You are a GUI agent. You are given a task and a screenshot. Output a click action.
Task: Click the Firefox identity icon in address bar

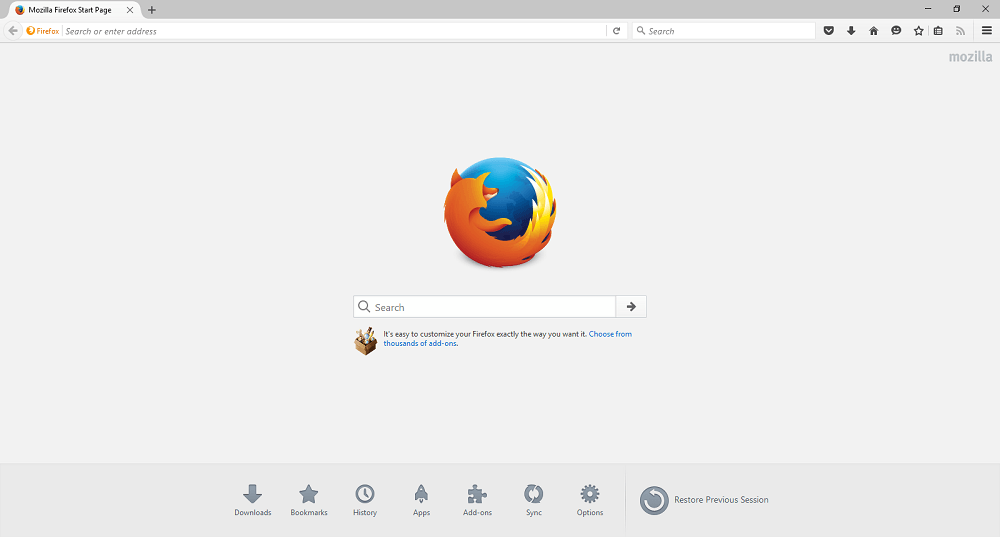pos(43,31)
